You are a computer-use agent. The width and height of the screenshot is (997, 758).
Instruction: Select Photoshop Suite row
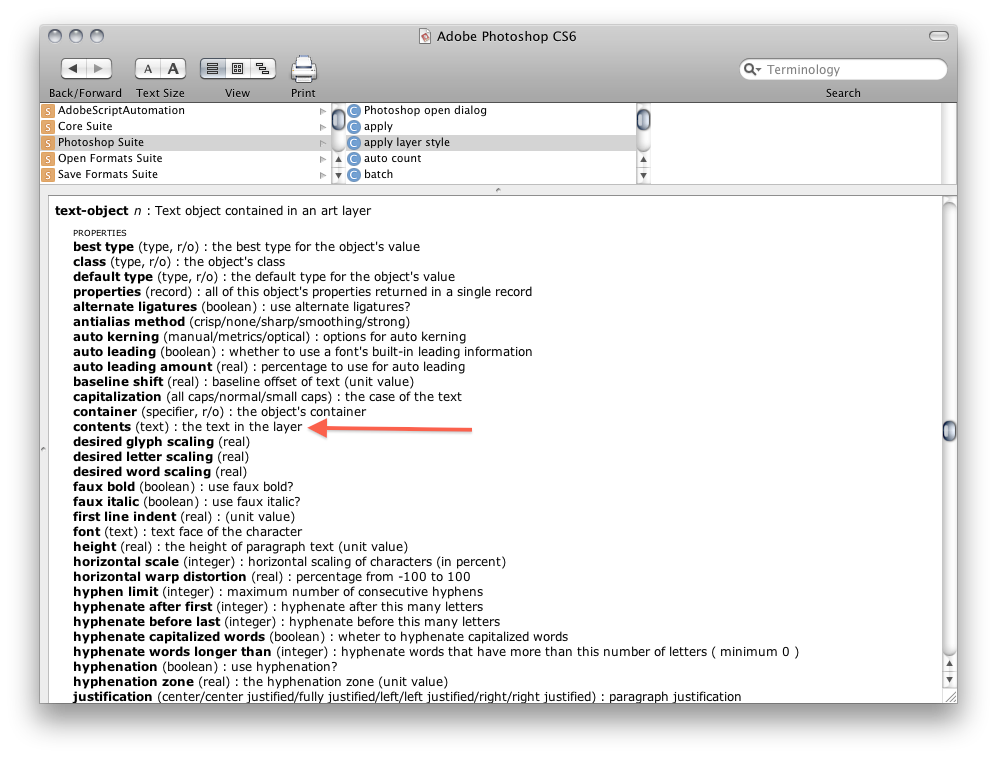coord(186,142)
